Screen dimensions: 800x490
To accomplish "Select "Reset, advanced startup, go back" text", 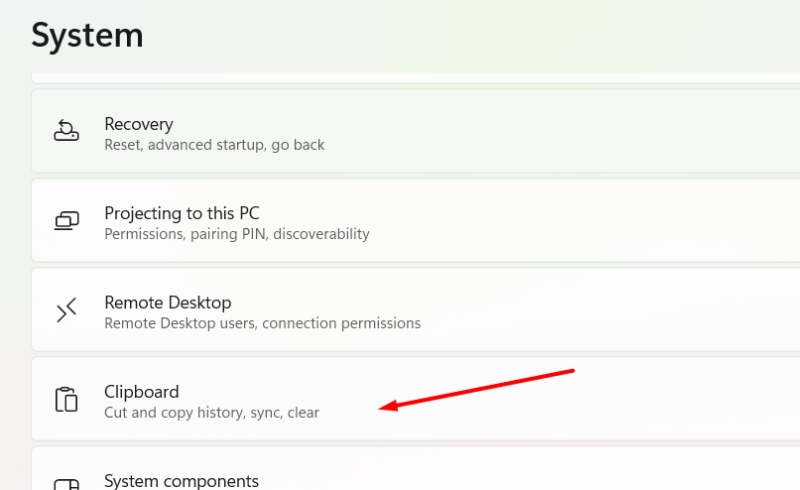I will click(214, 145).
